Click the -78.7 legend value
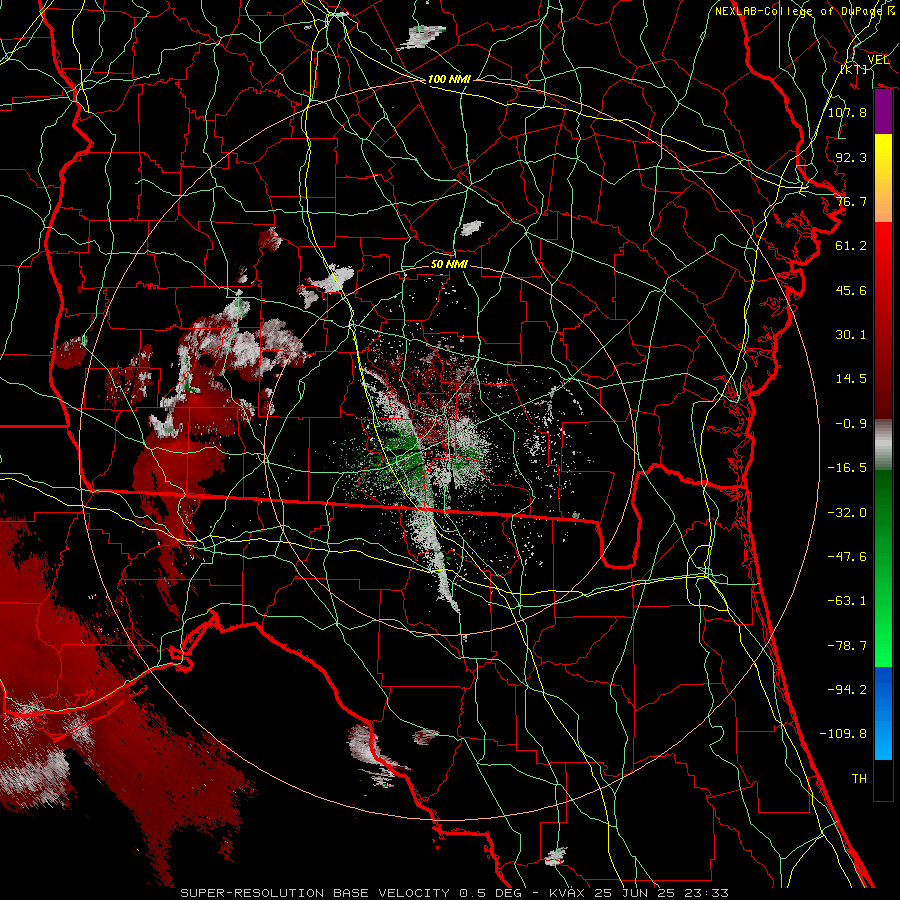The width and height of the screenshot is (900, 900). coord(847,645)
